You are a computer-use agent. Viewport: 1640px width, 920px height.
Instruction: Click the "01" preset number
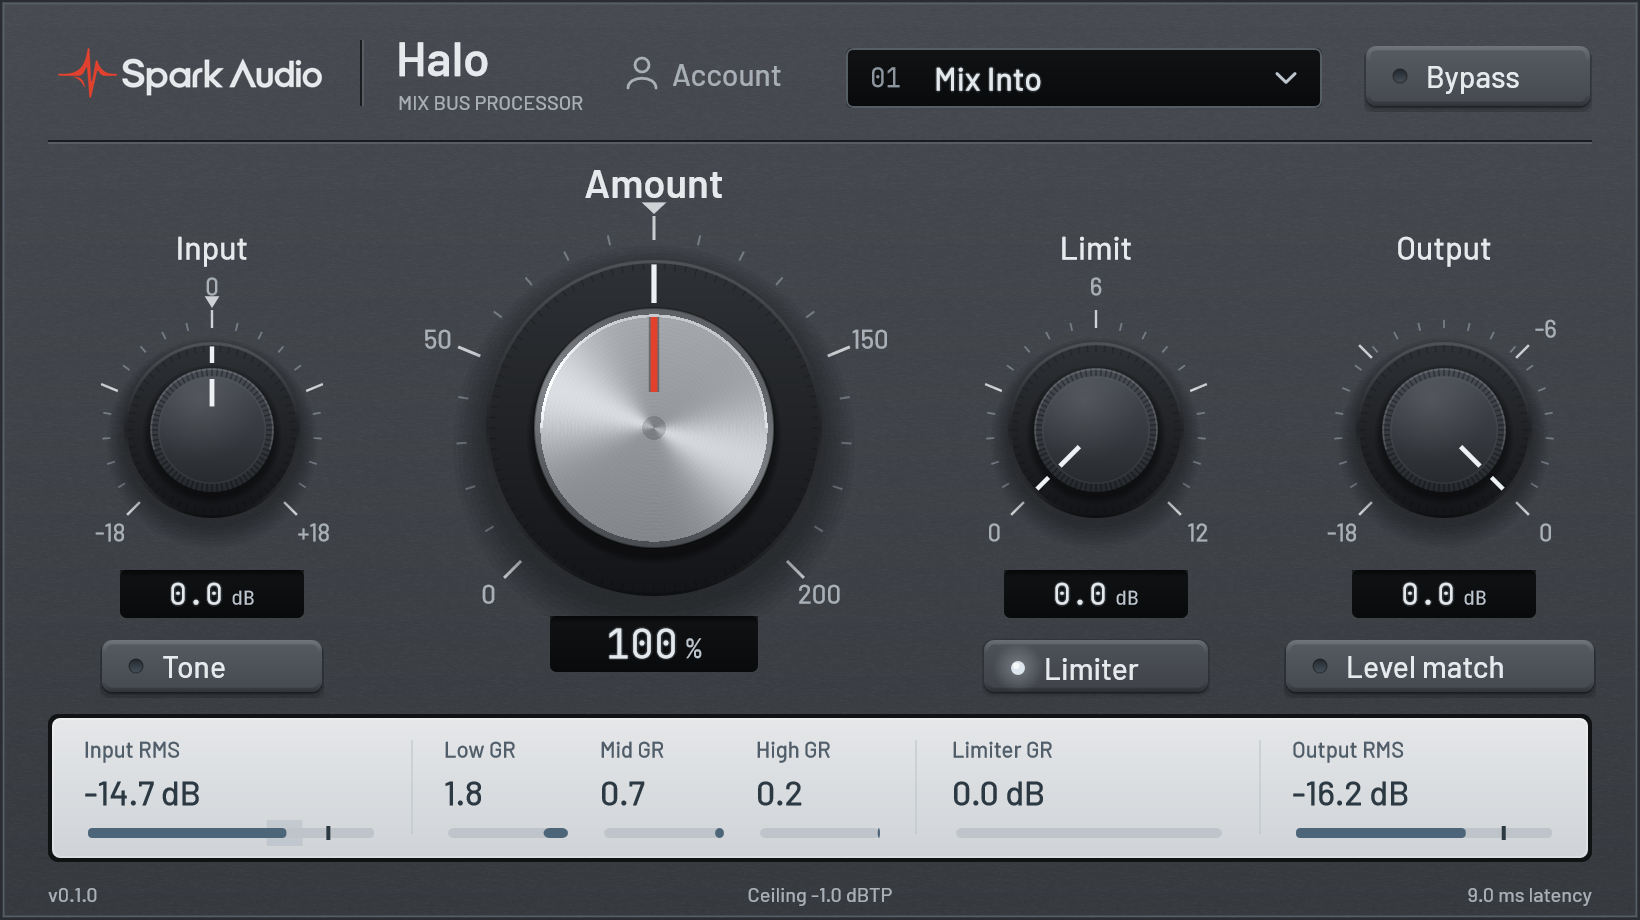pos(885,78)
